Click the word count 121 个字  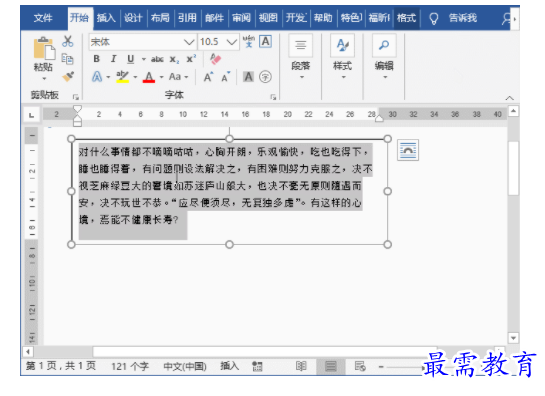click(x=130, y=366)
